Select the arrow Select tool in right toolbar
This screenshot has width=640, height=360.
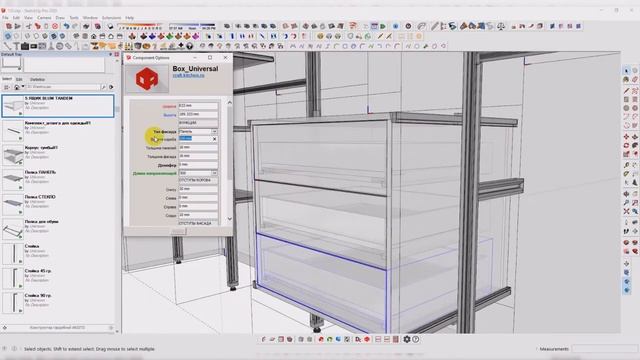click(627, 70)
